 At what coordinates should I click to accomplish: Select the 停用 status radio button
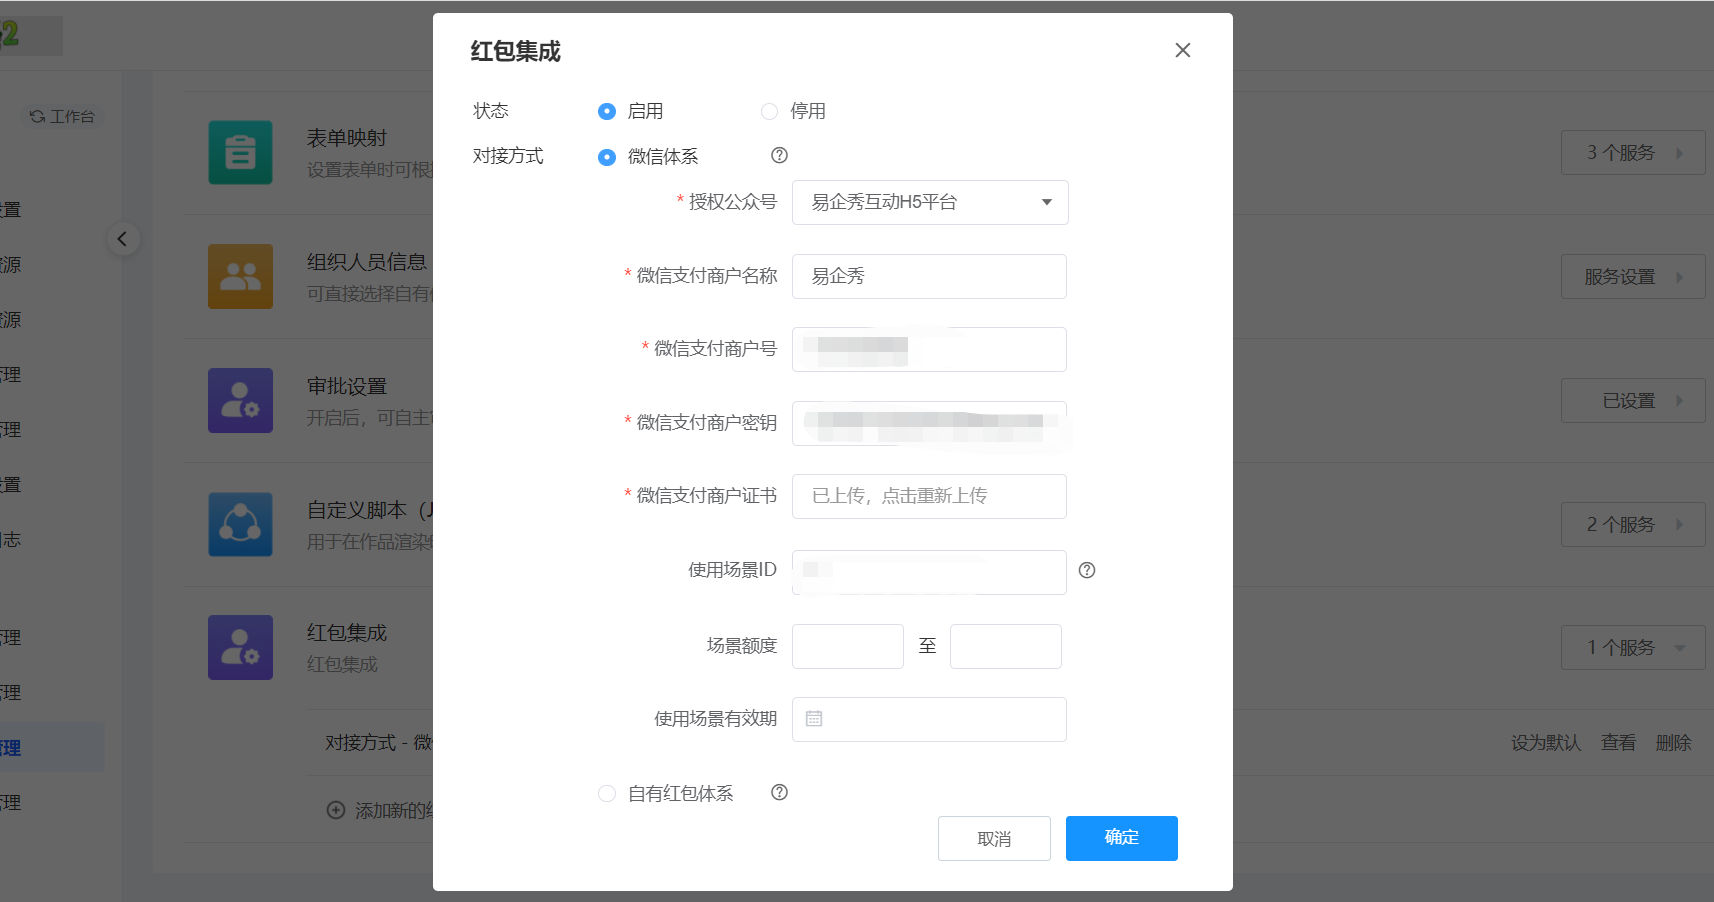(x=769, y=111)
